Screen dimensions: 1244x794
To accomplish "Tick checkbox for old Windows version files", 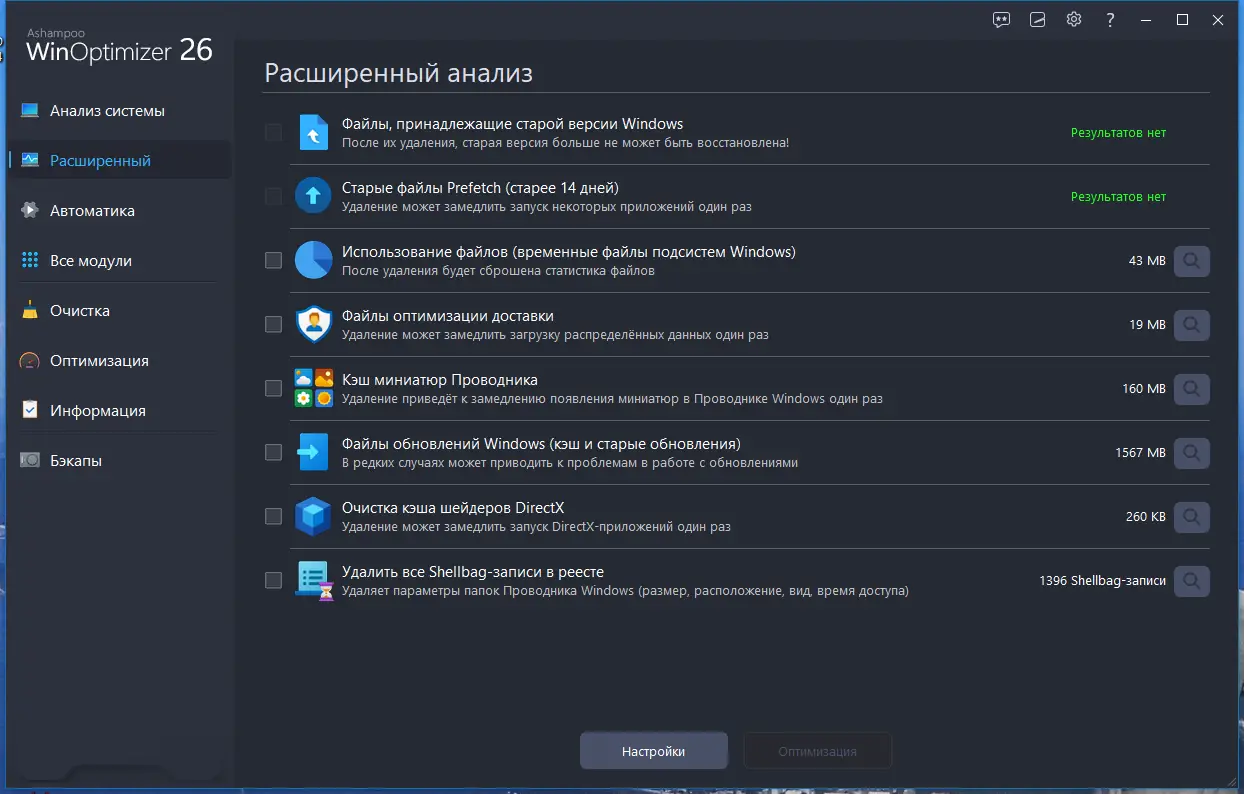I will click(x=273, y=132).
